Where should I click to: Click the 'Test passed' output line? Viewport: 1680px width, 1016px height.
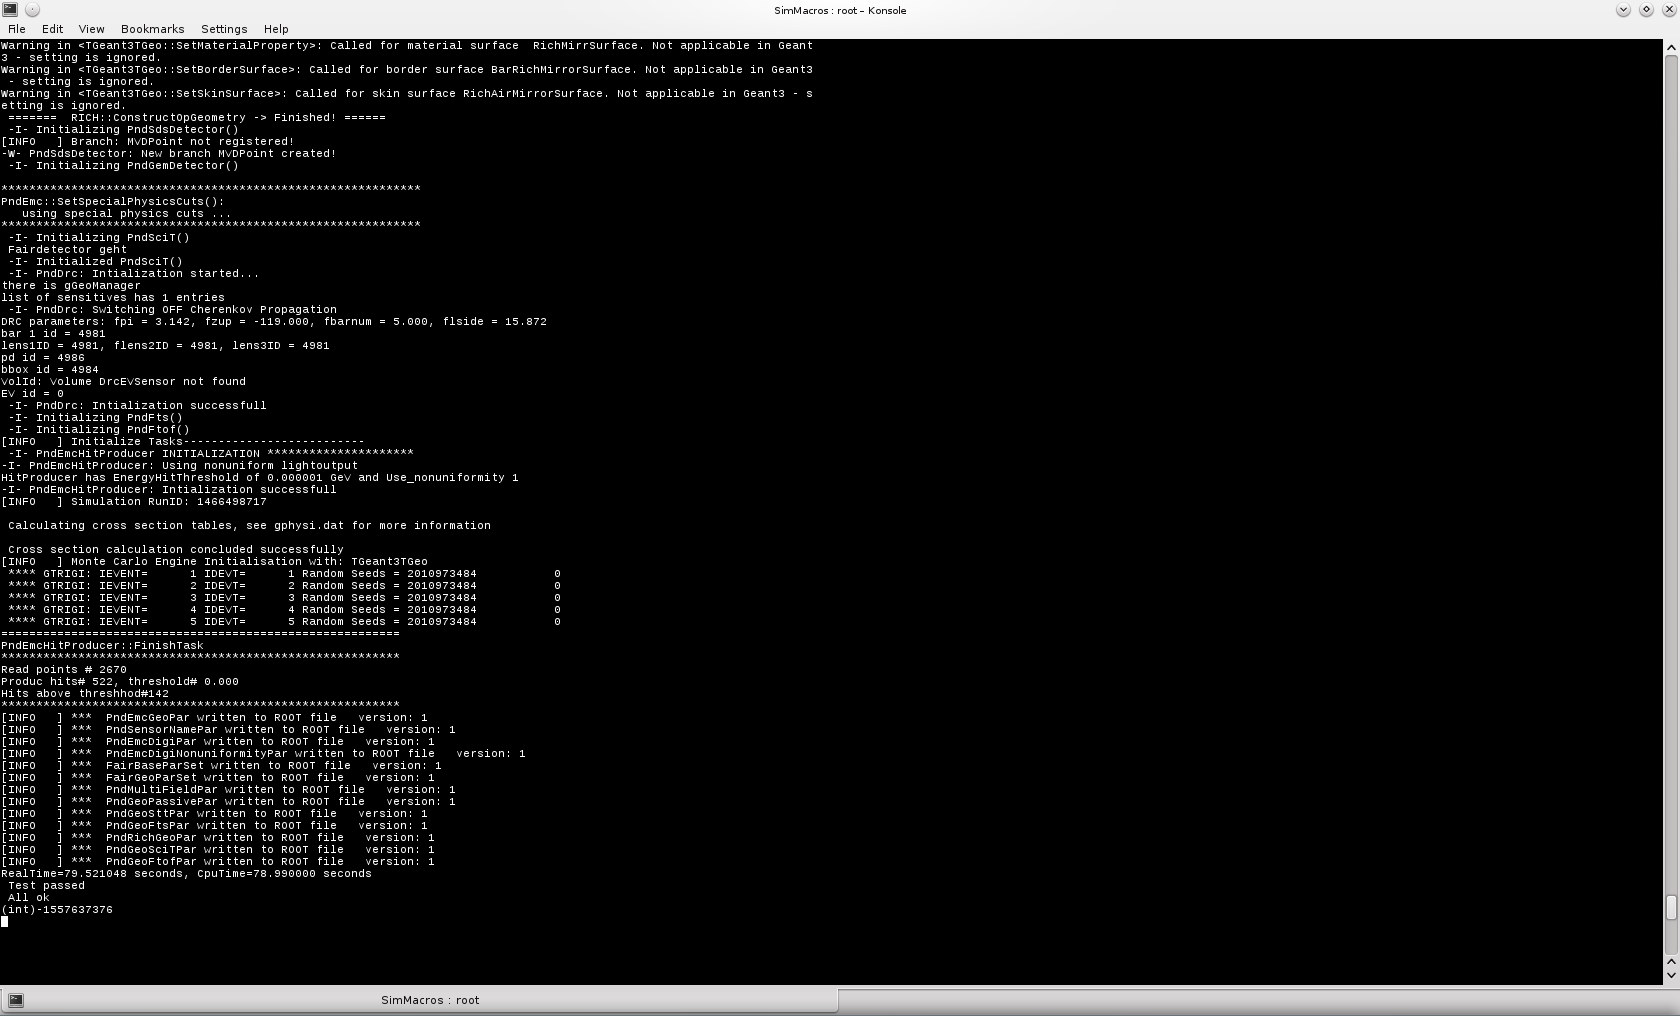point(46,886)
